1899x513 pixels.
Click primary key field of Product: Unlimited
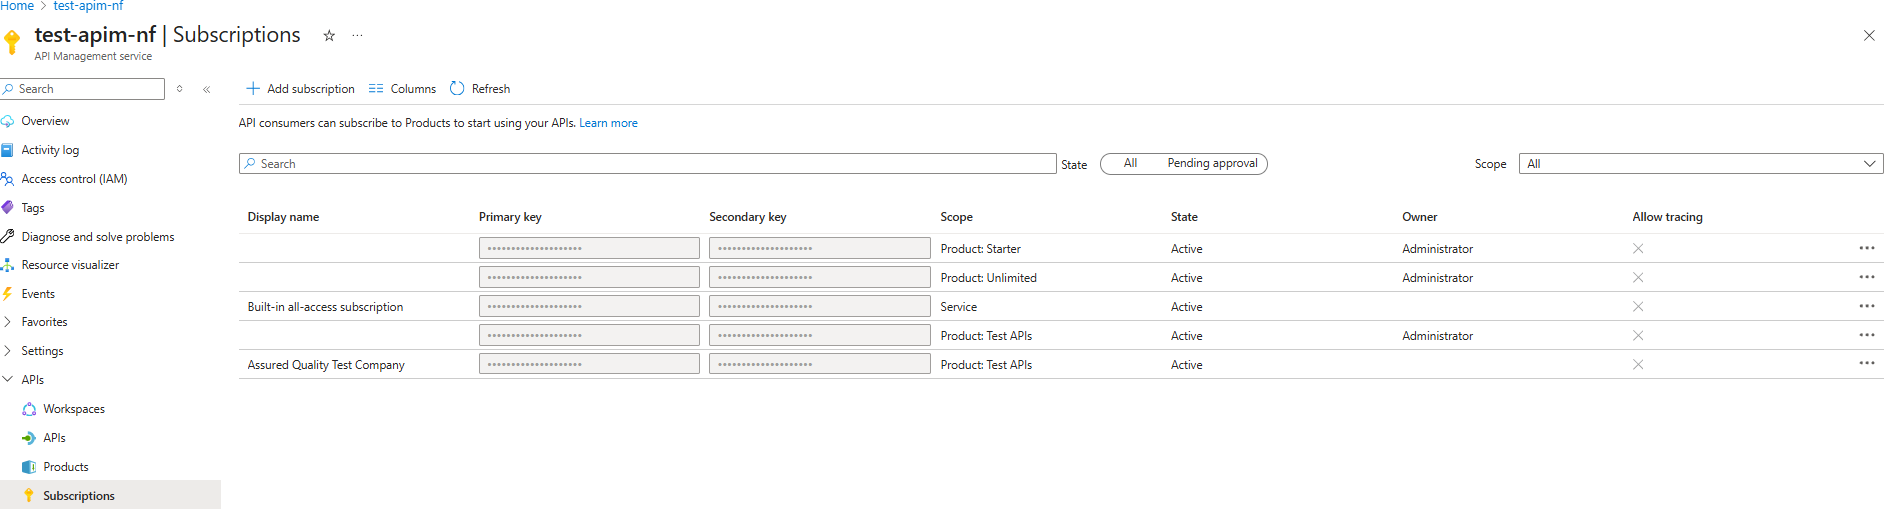click(x=589, y=277)
